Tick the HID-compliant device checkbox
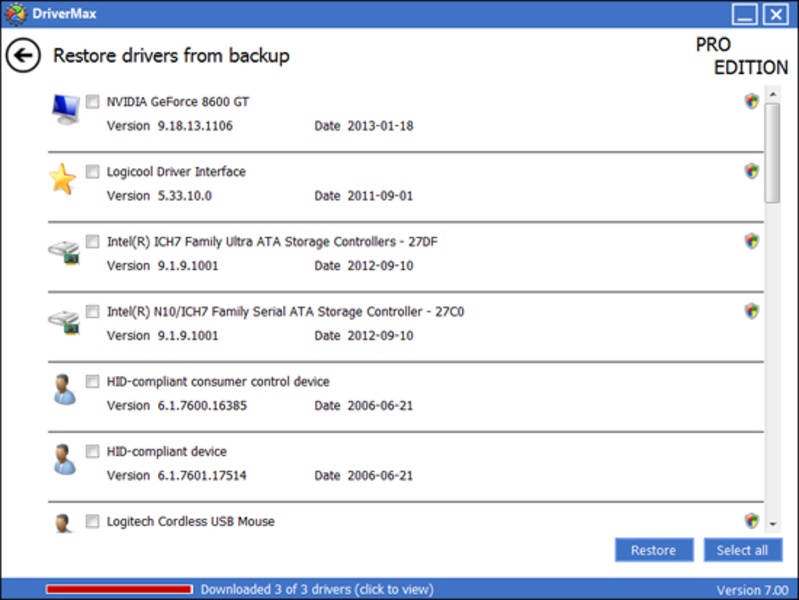This screenshot has width=799, height=600. click(x=93, y=451)
